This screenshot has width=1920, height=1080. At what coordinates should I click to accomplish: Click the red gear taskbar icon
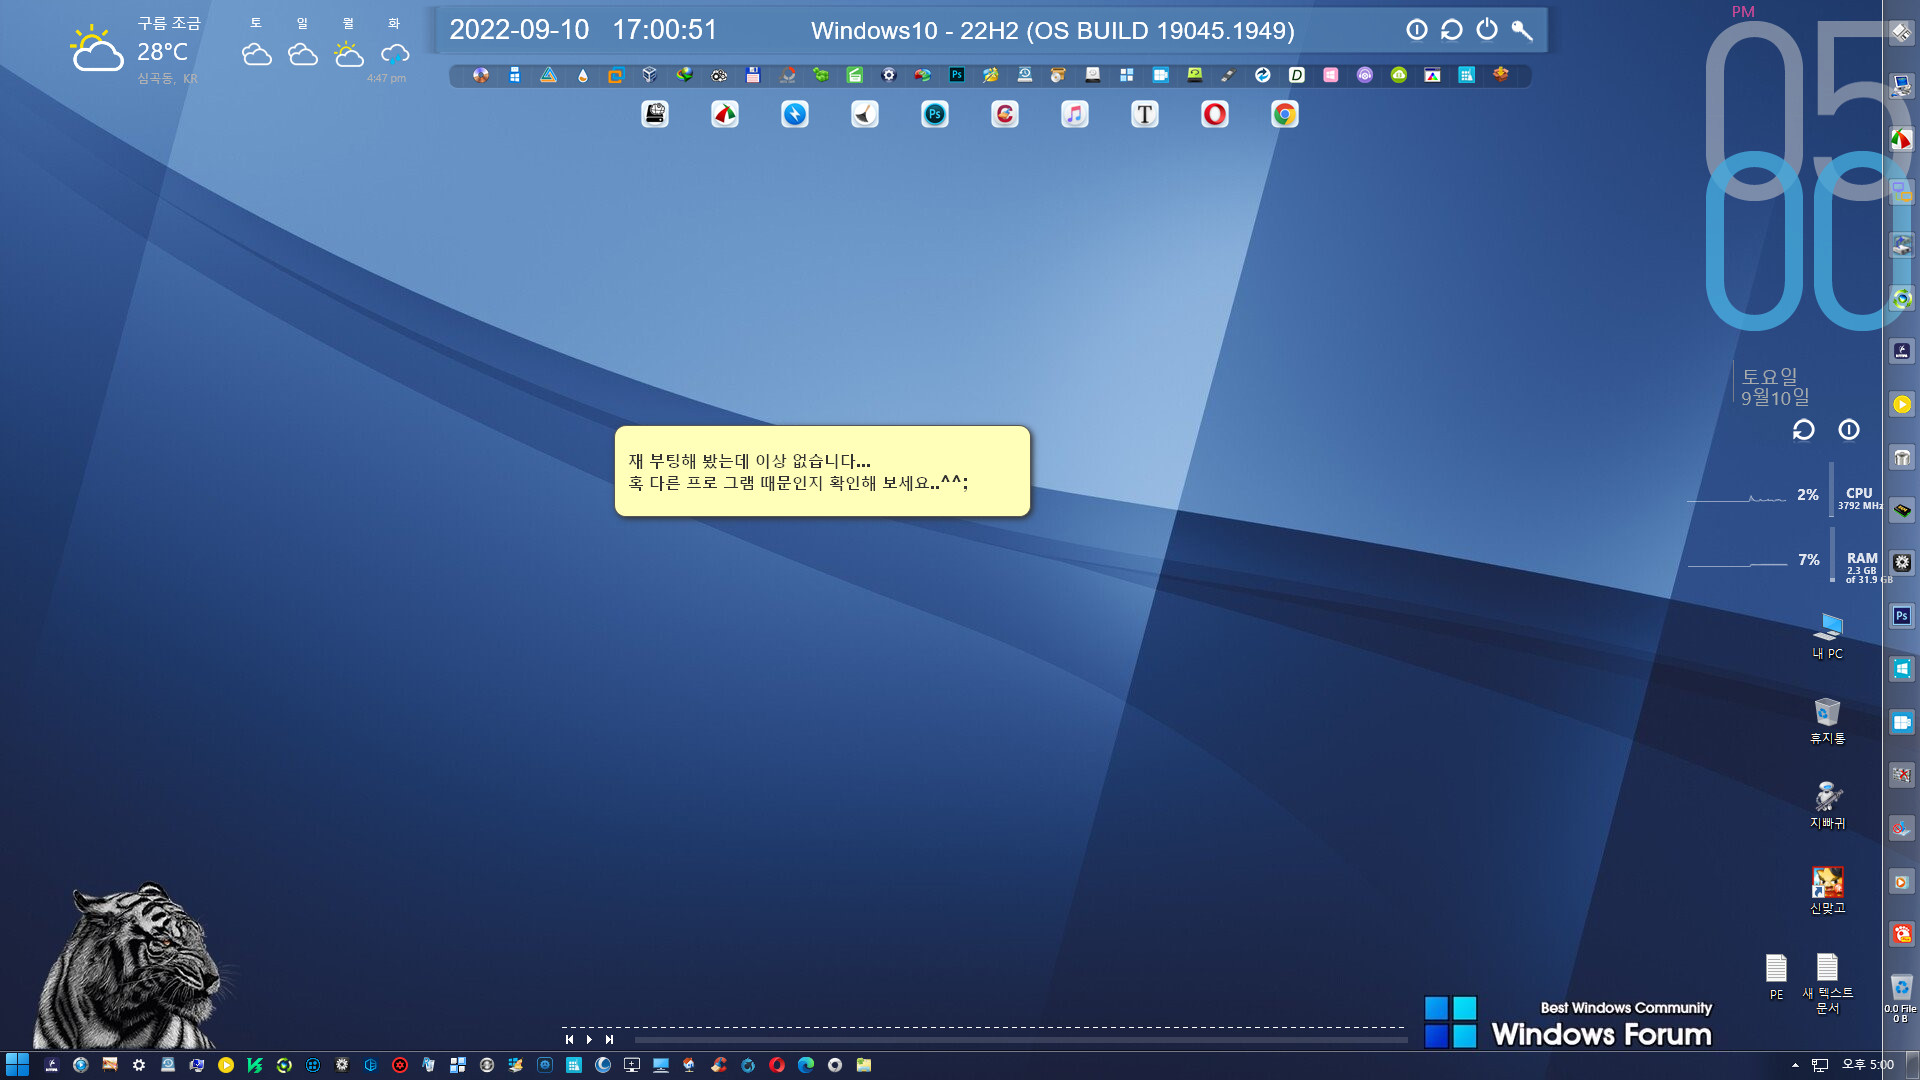(x=400, y=1065)
